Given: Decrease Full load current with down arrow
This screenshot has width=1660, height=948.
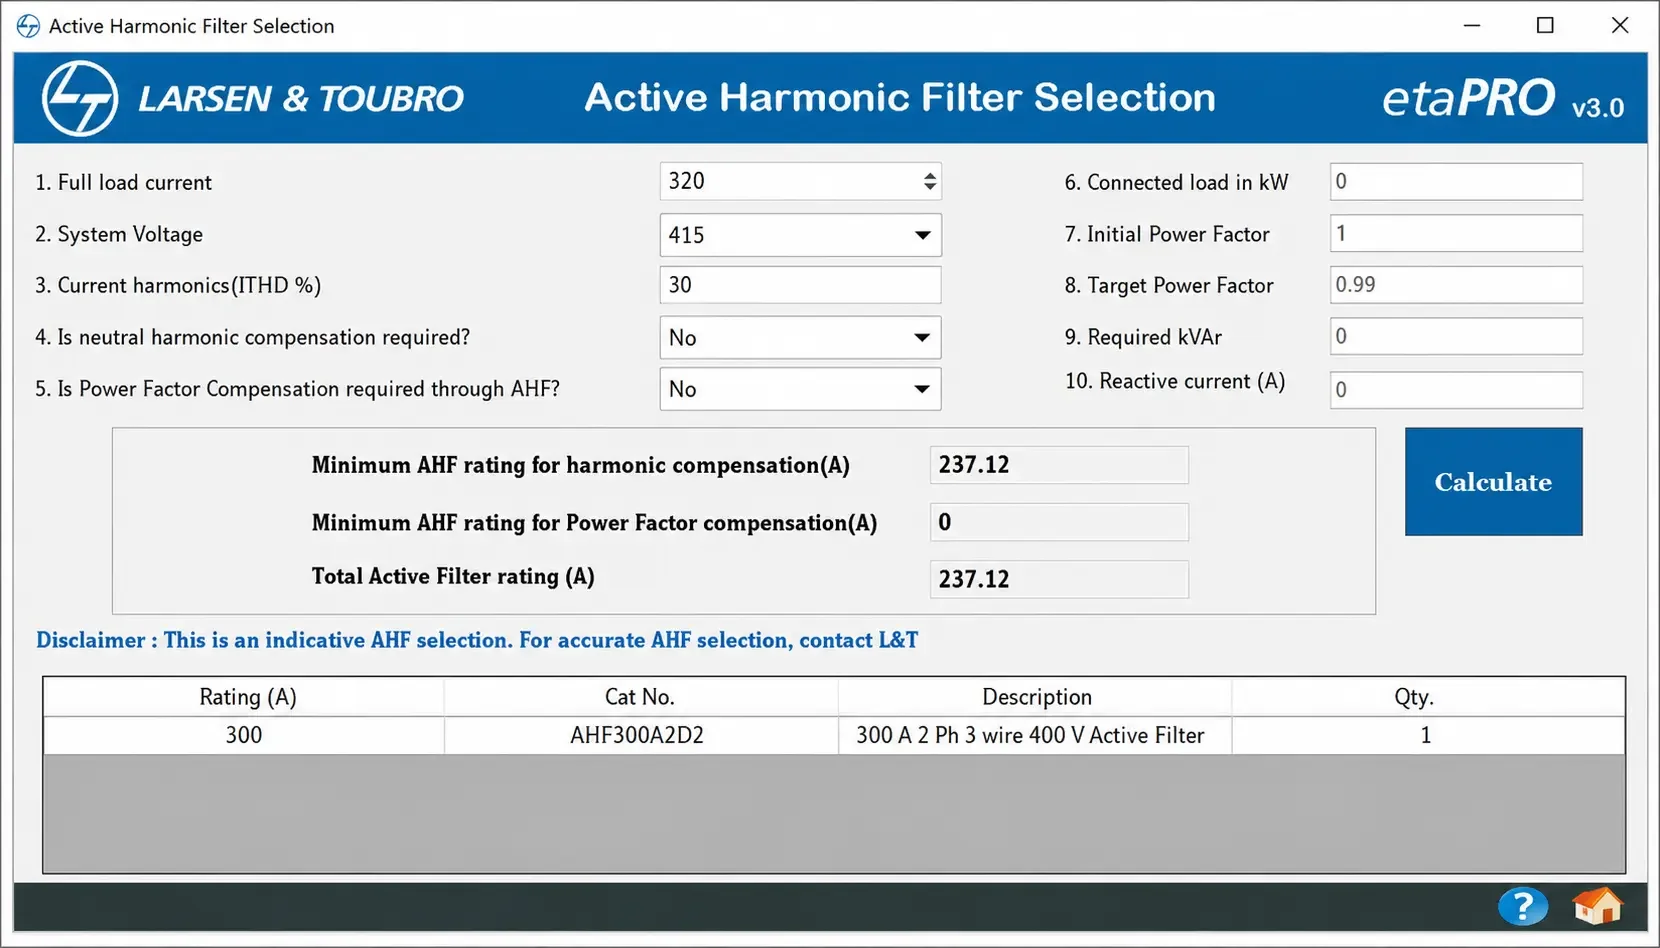Looking at the screenshot, I should click(930, 188).
